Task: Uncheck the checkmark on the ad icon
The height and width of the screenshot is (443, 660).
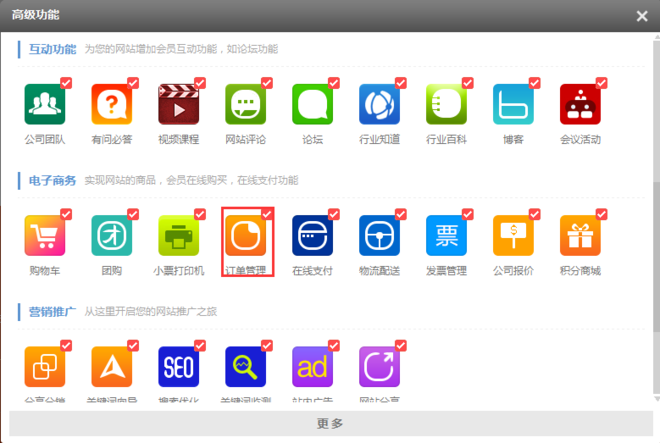Action: tap(334, 346)
